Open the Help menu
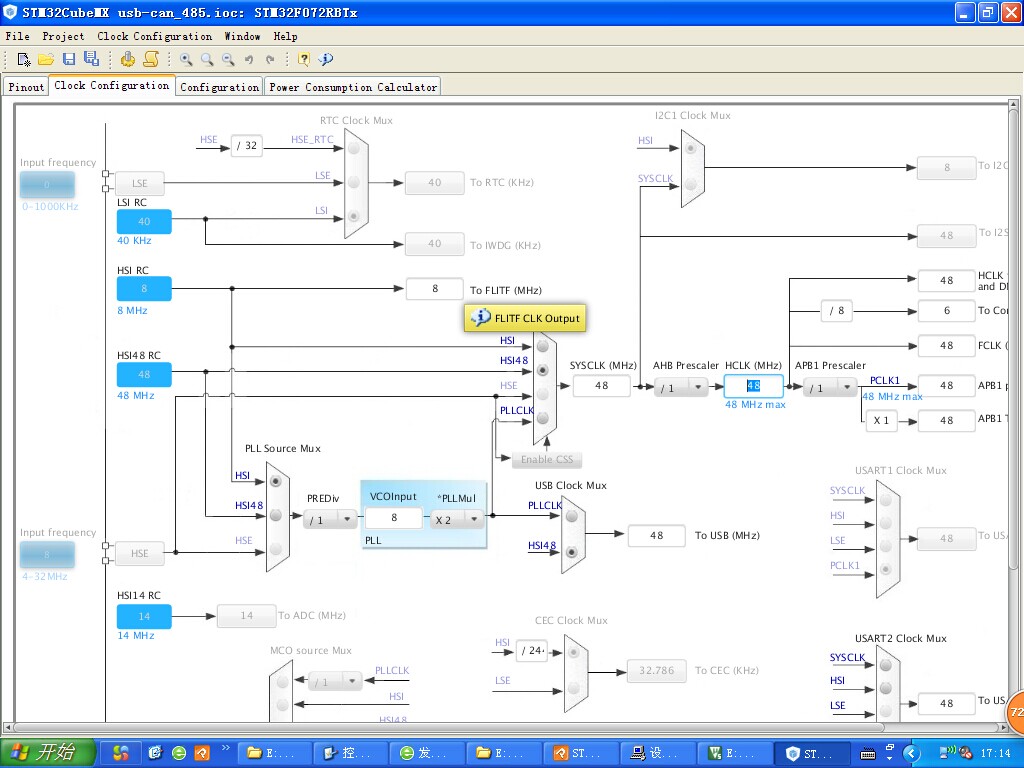Viewport: 1024px width, 768px height. coord(285,37)
